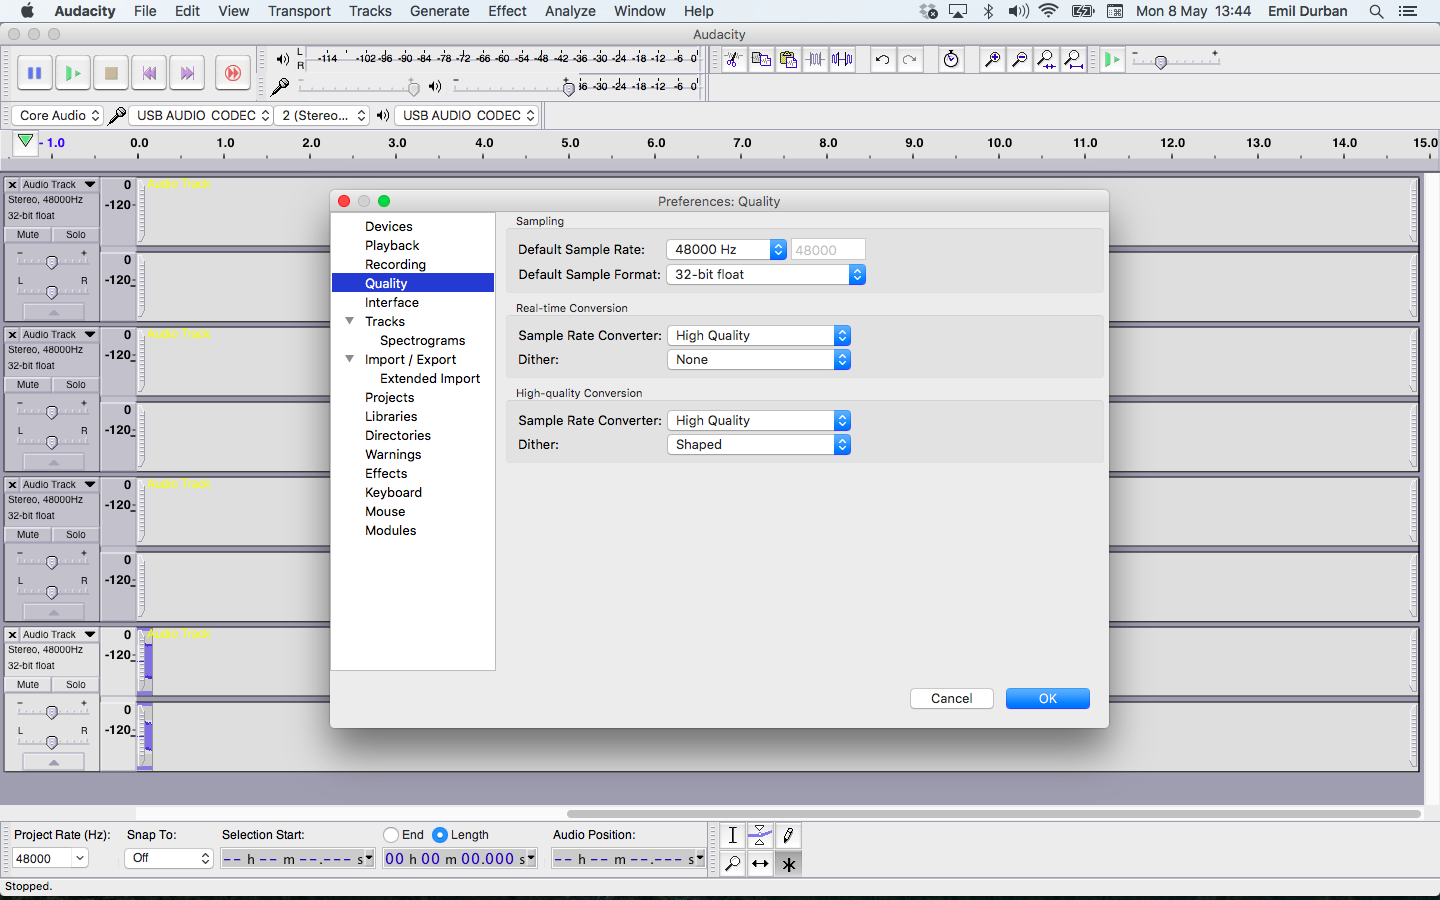
Task: Click the Undo arrow icon
Action: [882, 59]
